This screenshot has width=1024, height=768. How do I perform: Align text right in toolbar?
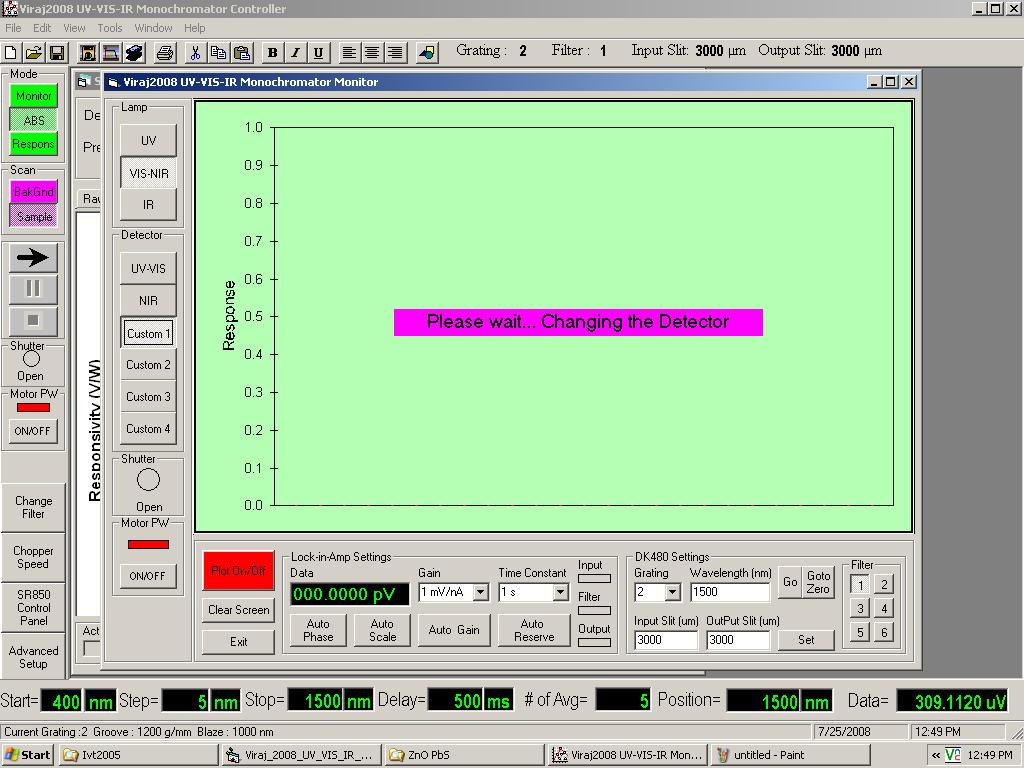[395, 53]
